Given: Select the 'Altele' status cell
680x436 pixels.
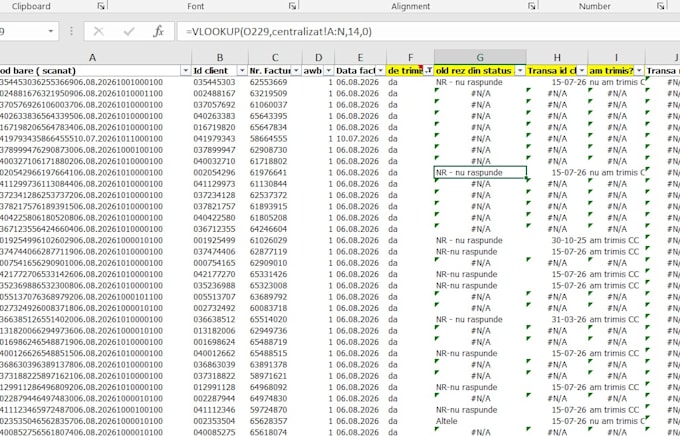Looking at the screenshot, I should [x=480, y=421].
